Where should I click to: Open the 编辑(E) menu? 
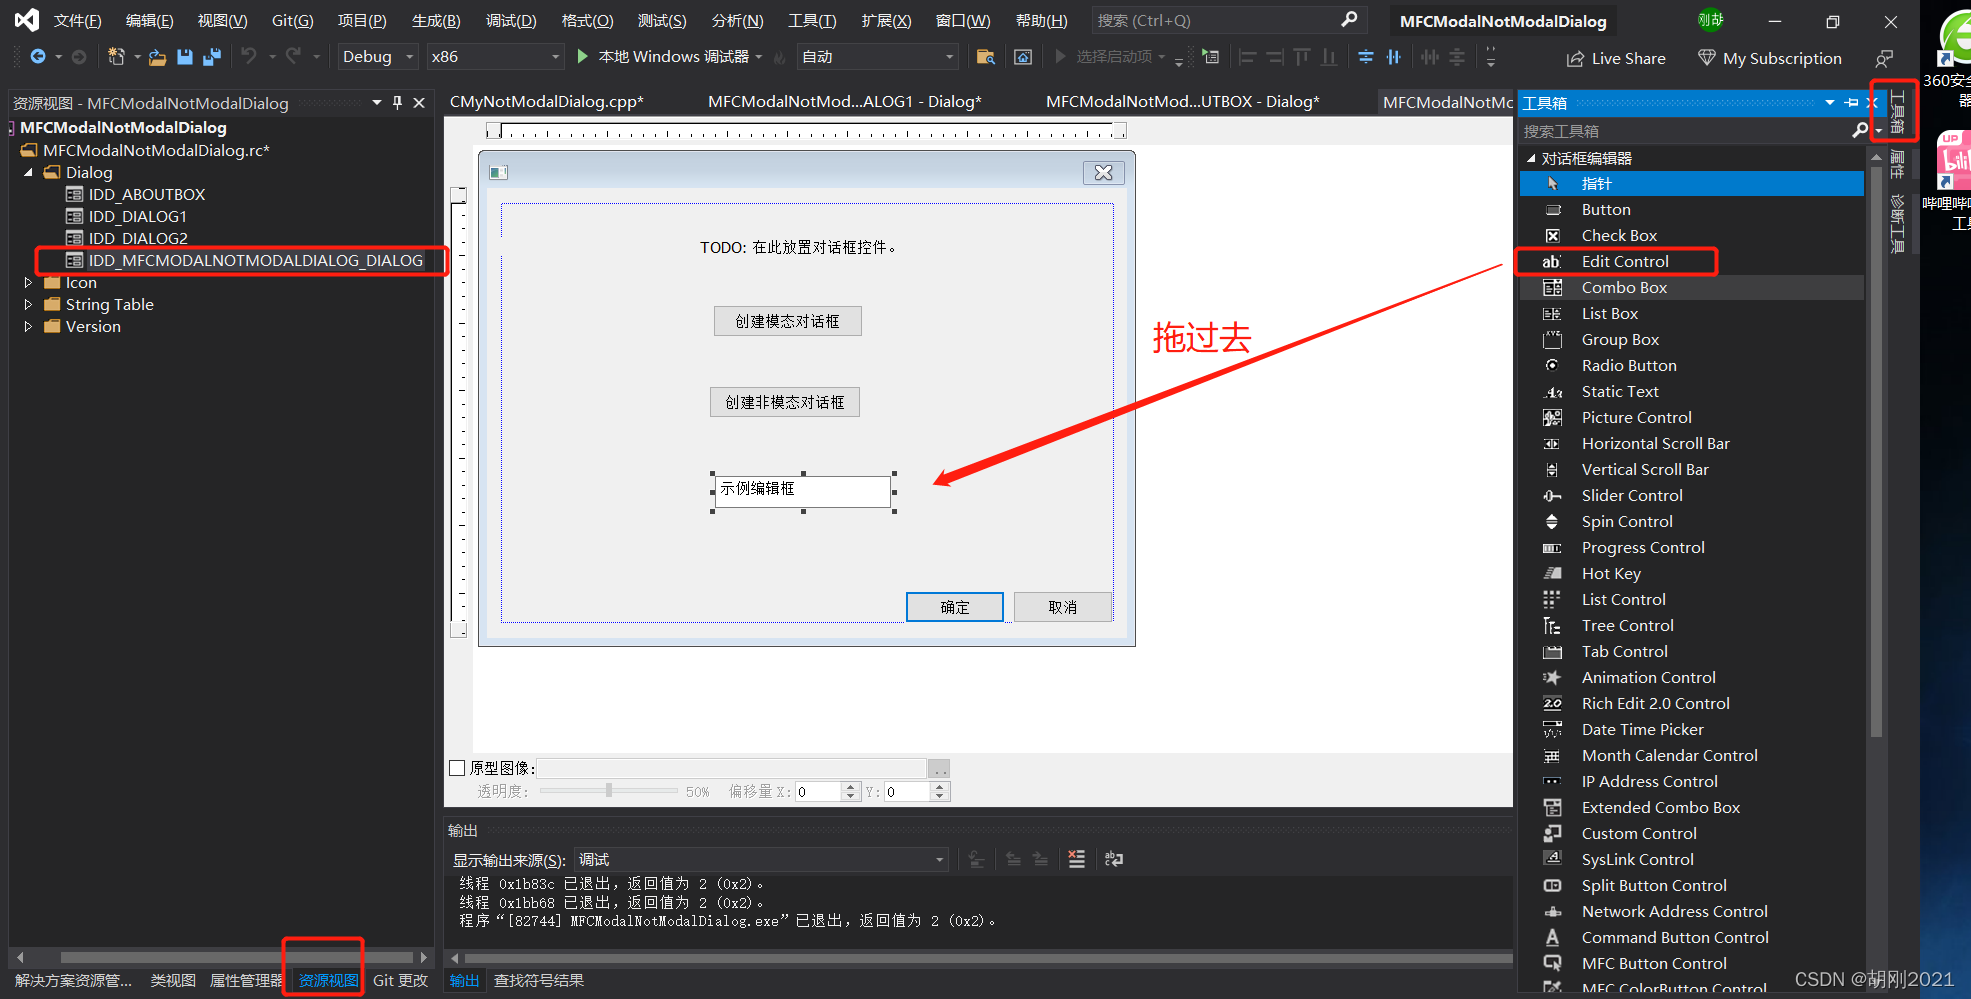coord(149,20)
